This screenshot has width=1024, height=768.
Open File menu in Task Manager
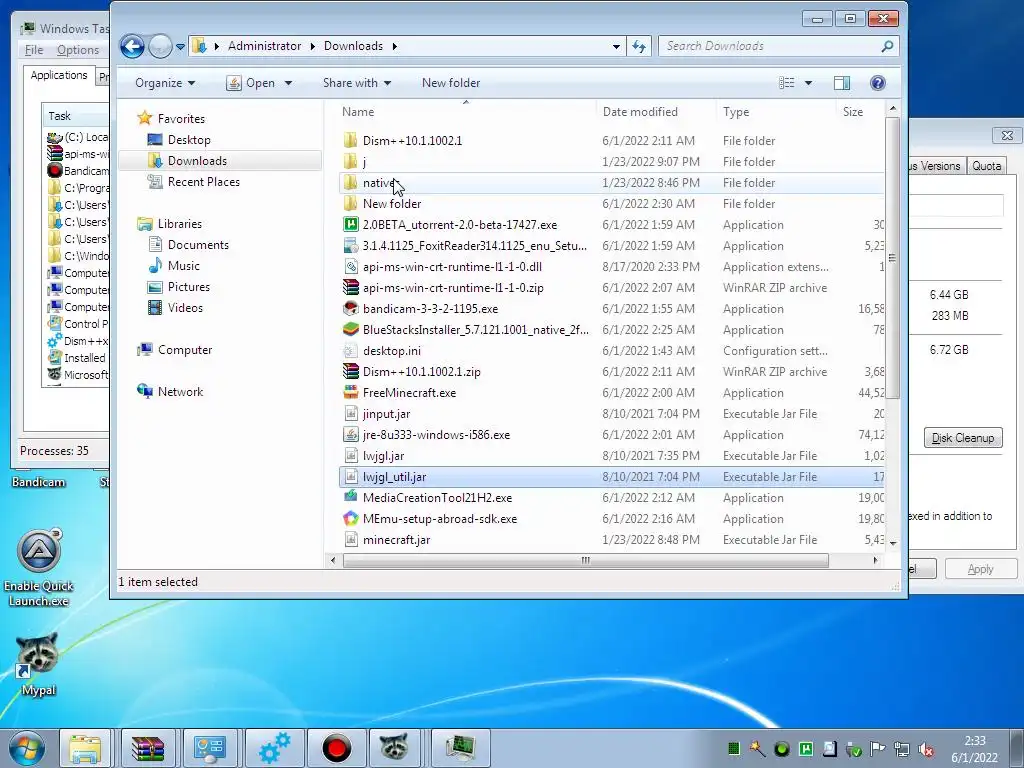pos(34,50)
